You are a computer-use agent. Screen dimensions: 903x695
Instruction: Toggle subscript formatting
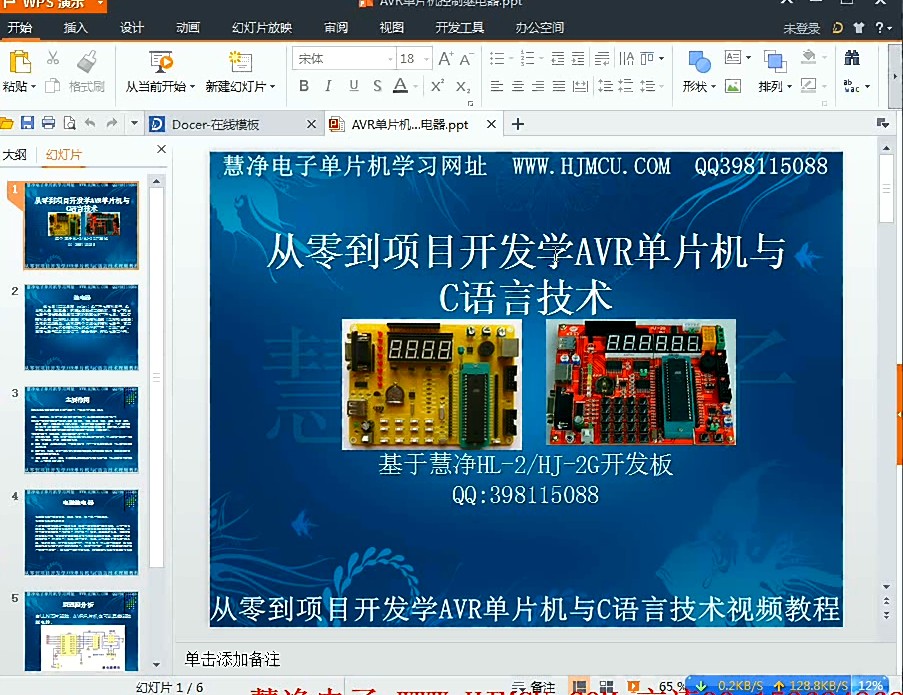(x=463, y=87)
